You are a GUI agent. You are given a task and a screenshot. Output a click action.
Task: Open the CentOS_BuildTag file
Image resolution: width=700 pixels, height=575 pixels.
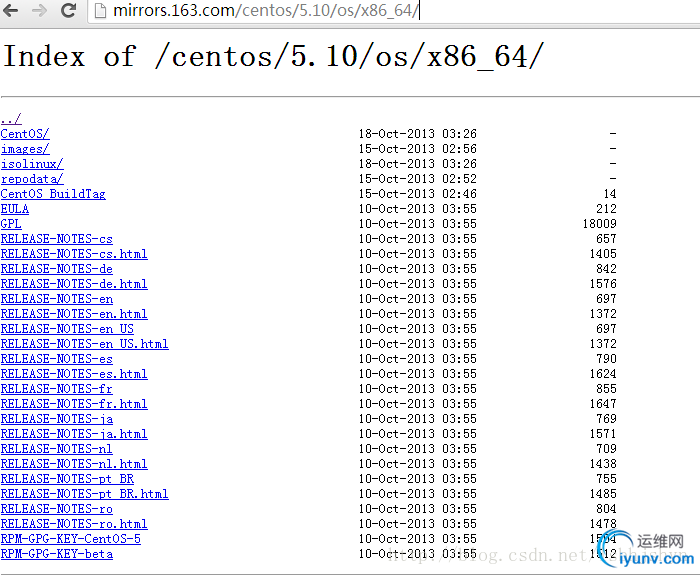click(x=53, y=194)
